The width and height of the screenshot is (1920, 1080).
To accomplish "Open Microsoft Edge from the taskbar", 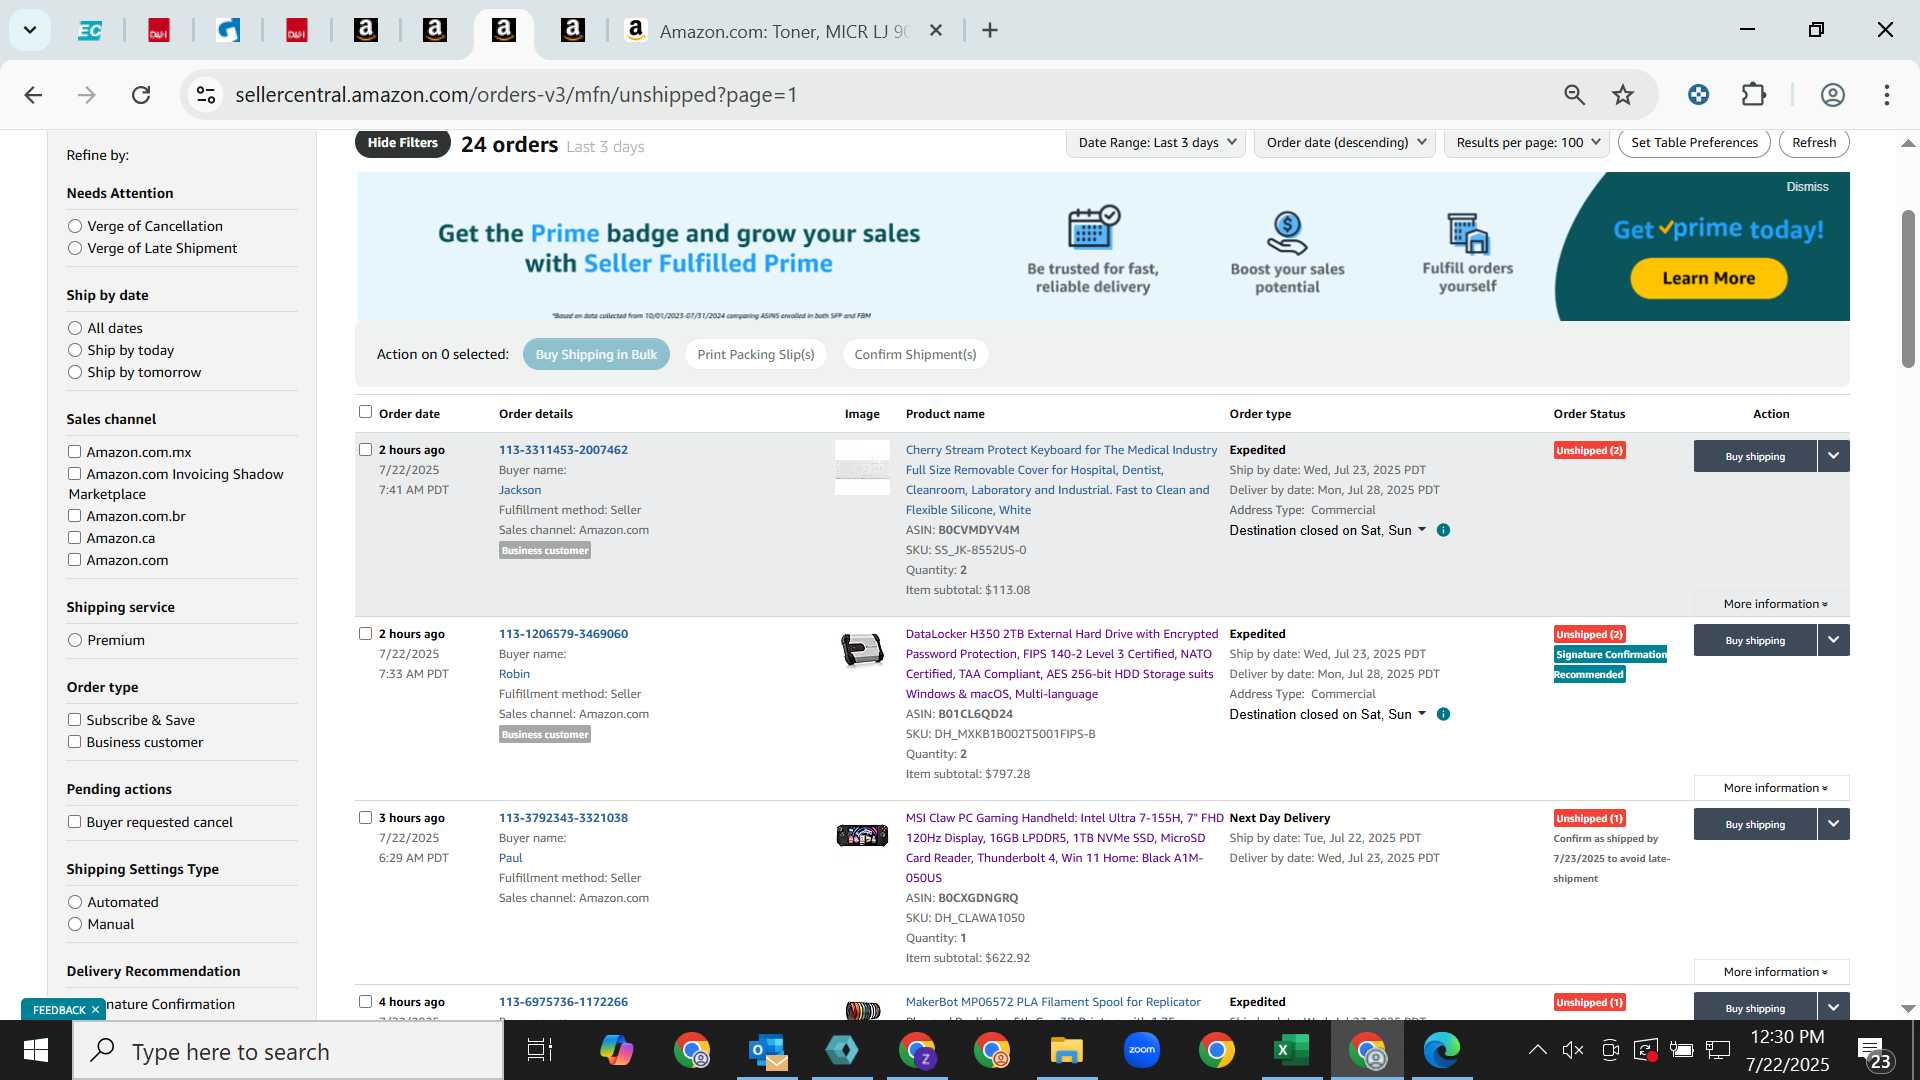I will pos(1441,1051).
